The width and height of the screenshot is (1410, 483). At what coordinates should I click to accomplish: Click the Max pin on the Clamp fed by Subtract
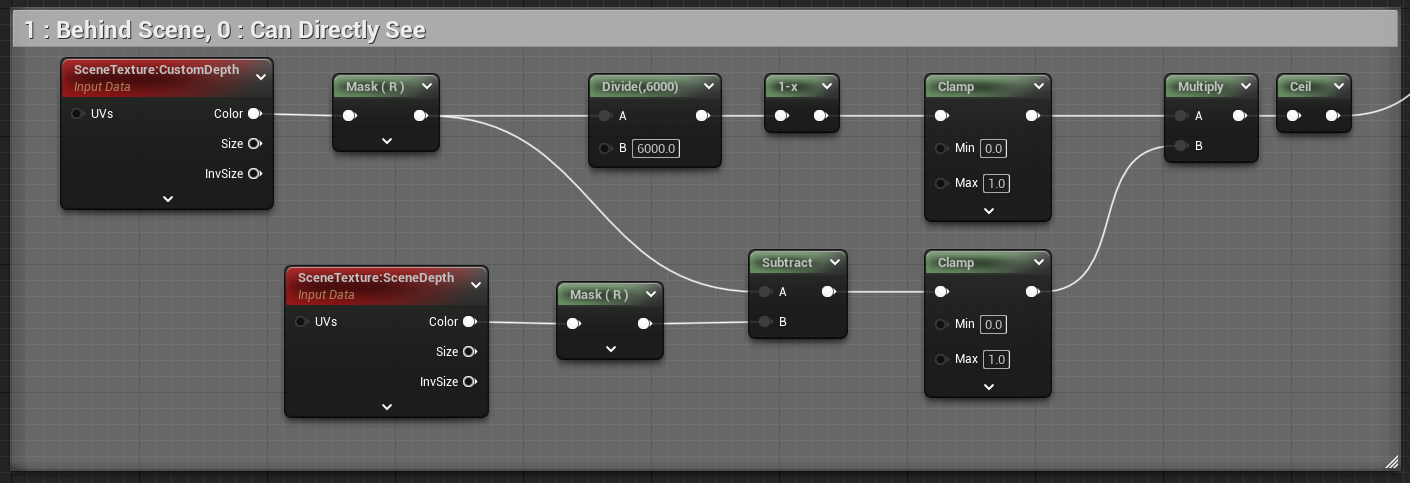click(941, 359)
